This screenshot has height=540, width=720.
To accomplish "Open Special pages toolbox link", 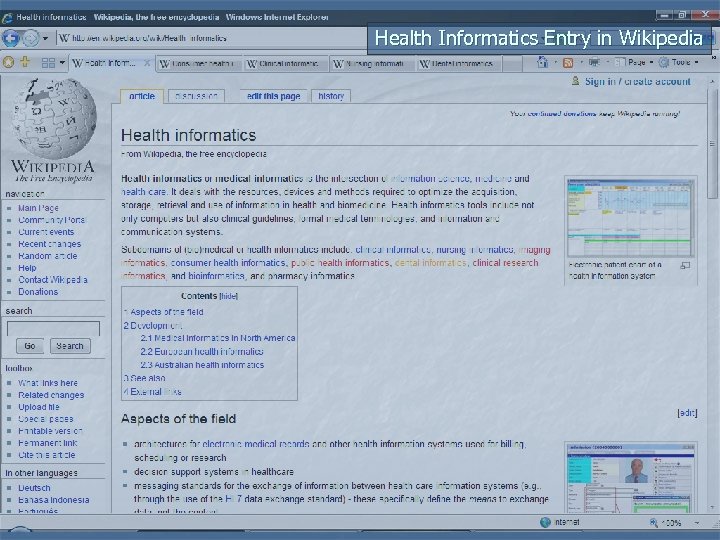I will [x=45, y=419].
